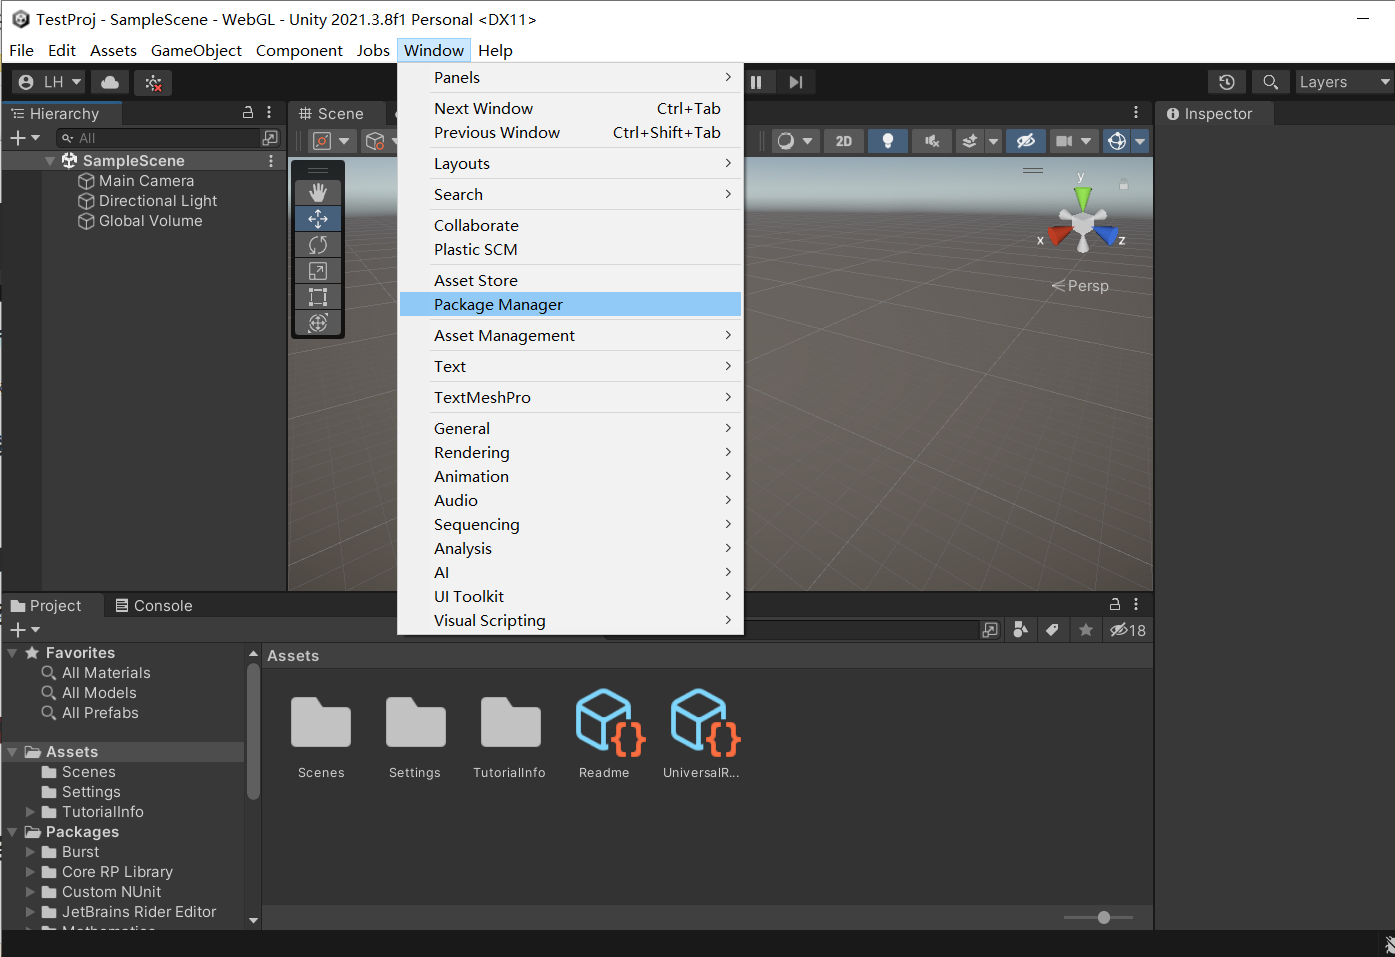This screenshot has height=957, width=1395.
Task: Collapse Favorites in Project panel
Action: click(12, 653)
